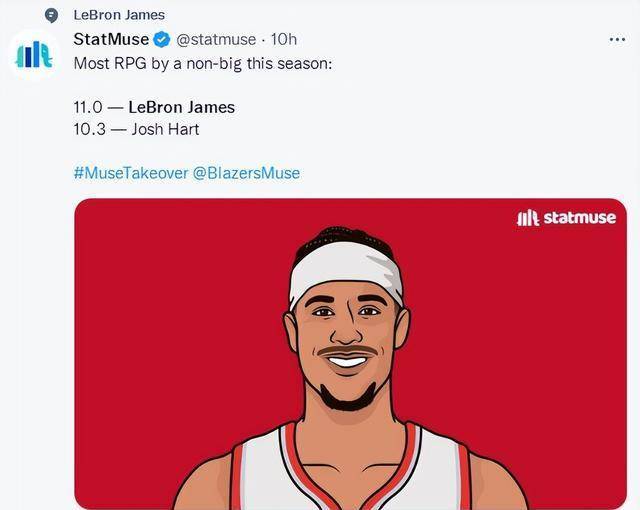Open the StatMuse profile avatar
This screenshot has height=510, width=640.
tap(34, 55)
